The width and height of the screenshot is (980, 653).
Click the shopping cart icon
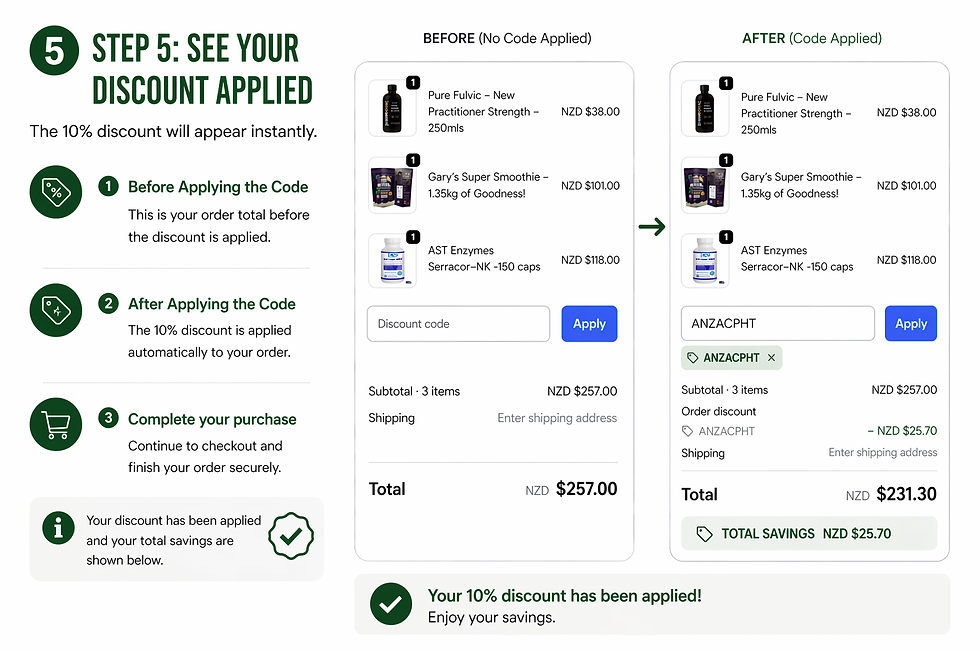[x=55, y=424]
